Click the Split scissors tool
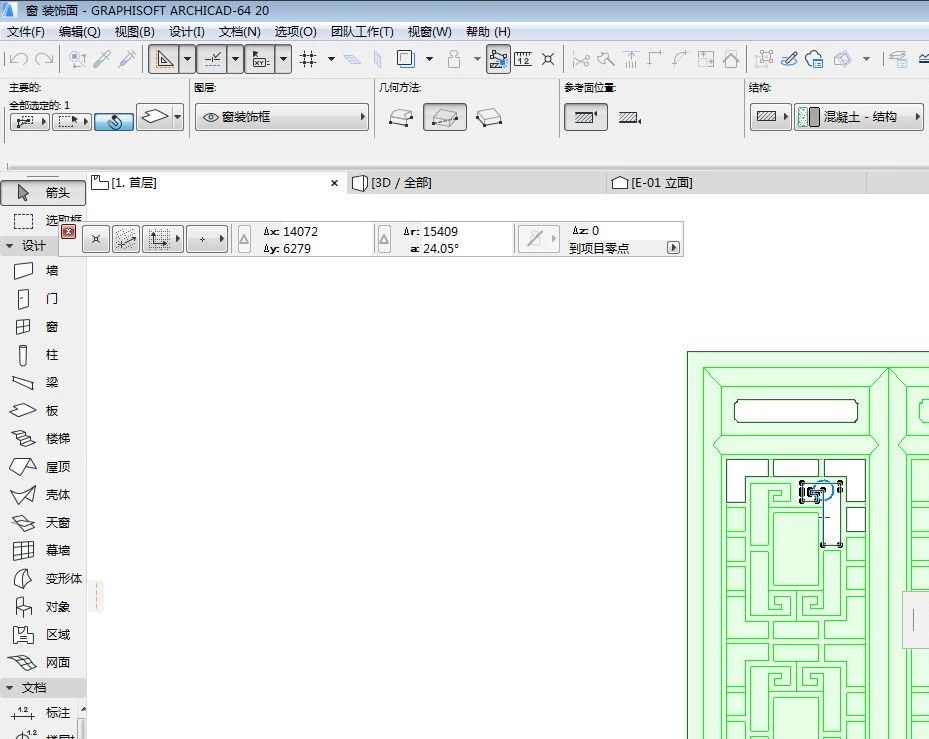 pyautogui.click(x=581, y=59)
